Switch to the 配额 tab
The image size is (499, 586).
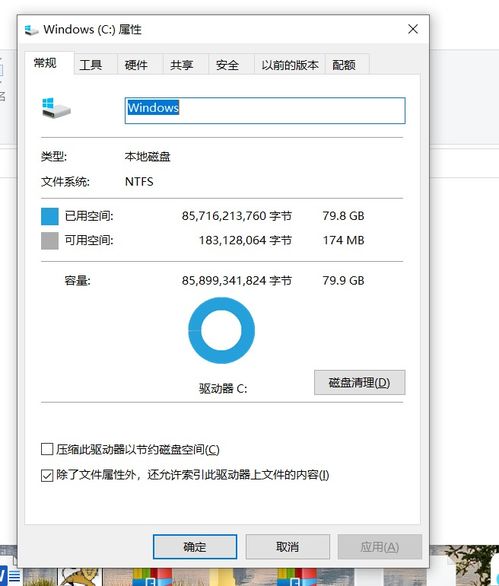(x=347, y=65)
